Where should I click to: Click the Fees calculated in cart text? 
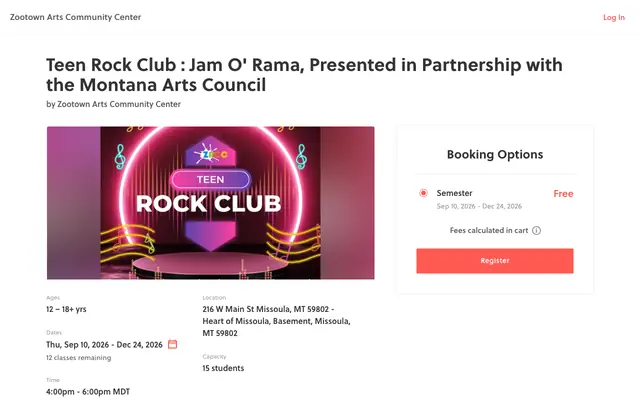pos(489,231)
